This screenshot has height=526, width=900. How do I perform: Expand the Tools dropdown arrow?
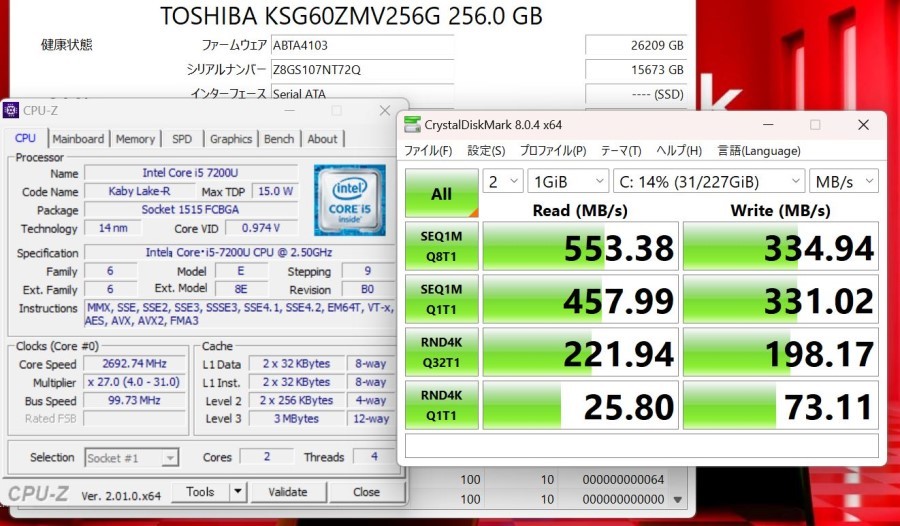[x=238, y=492]
